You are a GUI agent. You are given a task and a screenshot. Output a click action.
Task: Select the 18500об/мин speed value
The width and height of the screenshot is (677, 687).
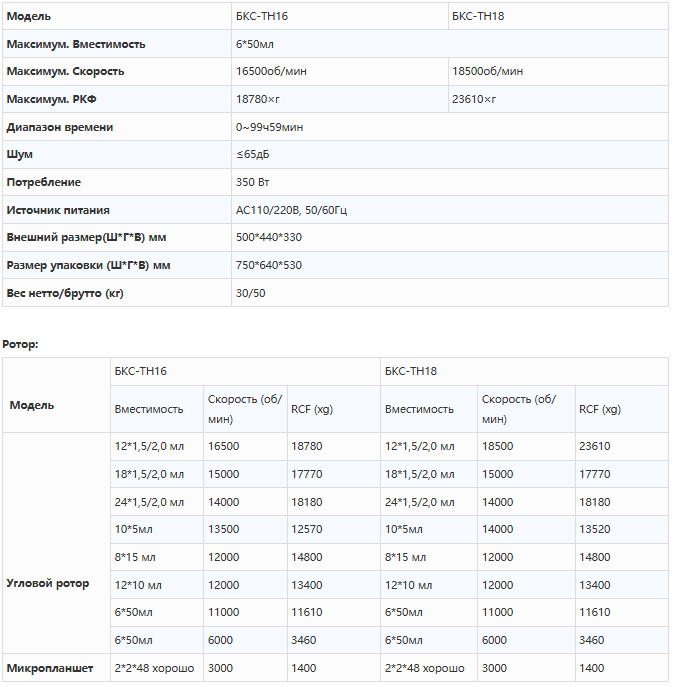click(487, 72)
